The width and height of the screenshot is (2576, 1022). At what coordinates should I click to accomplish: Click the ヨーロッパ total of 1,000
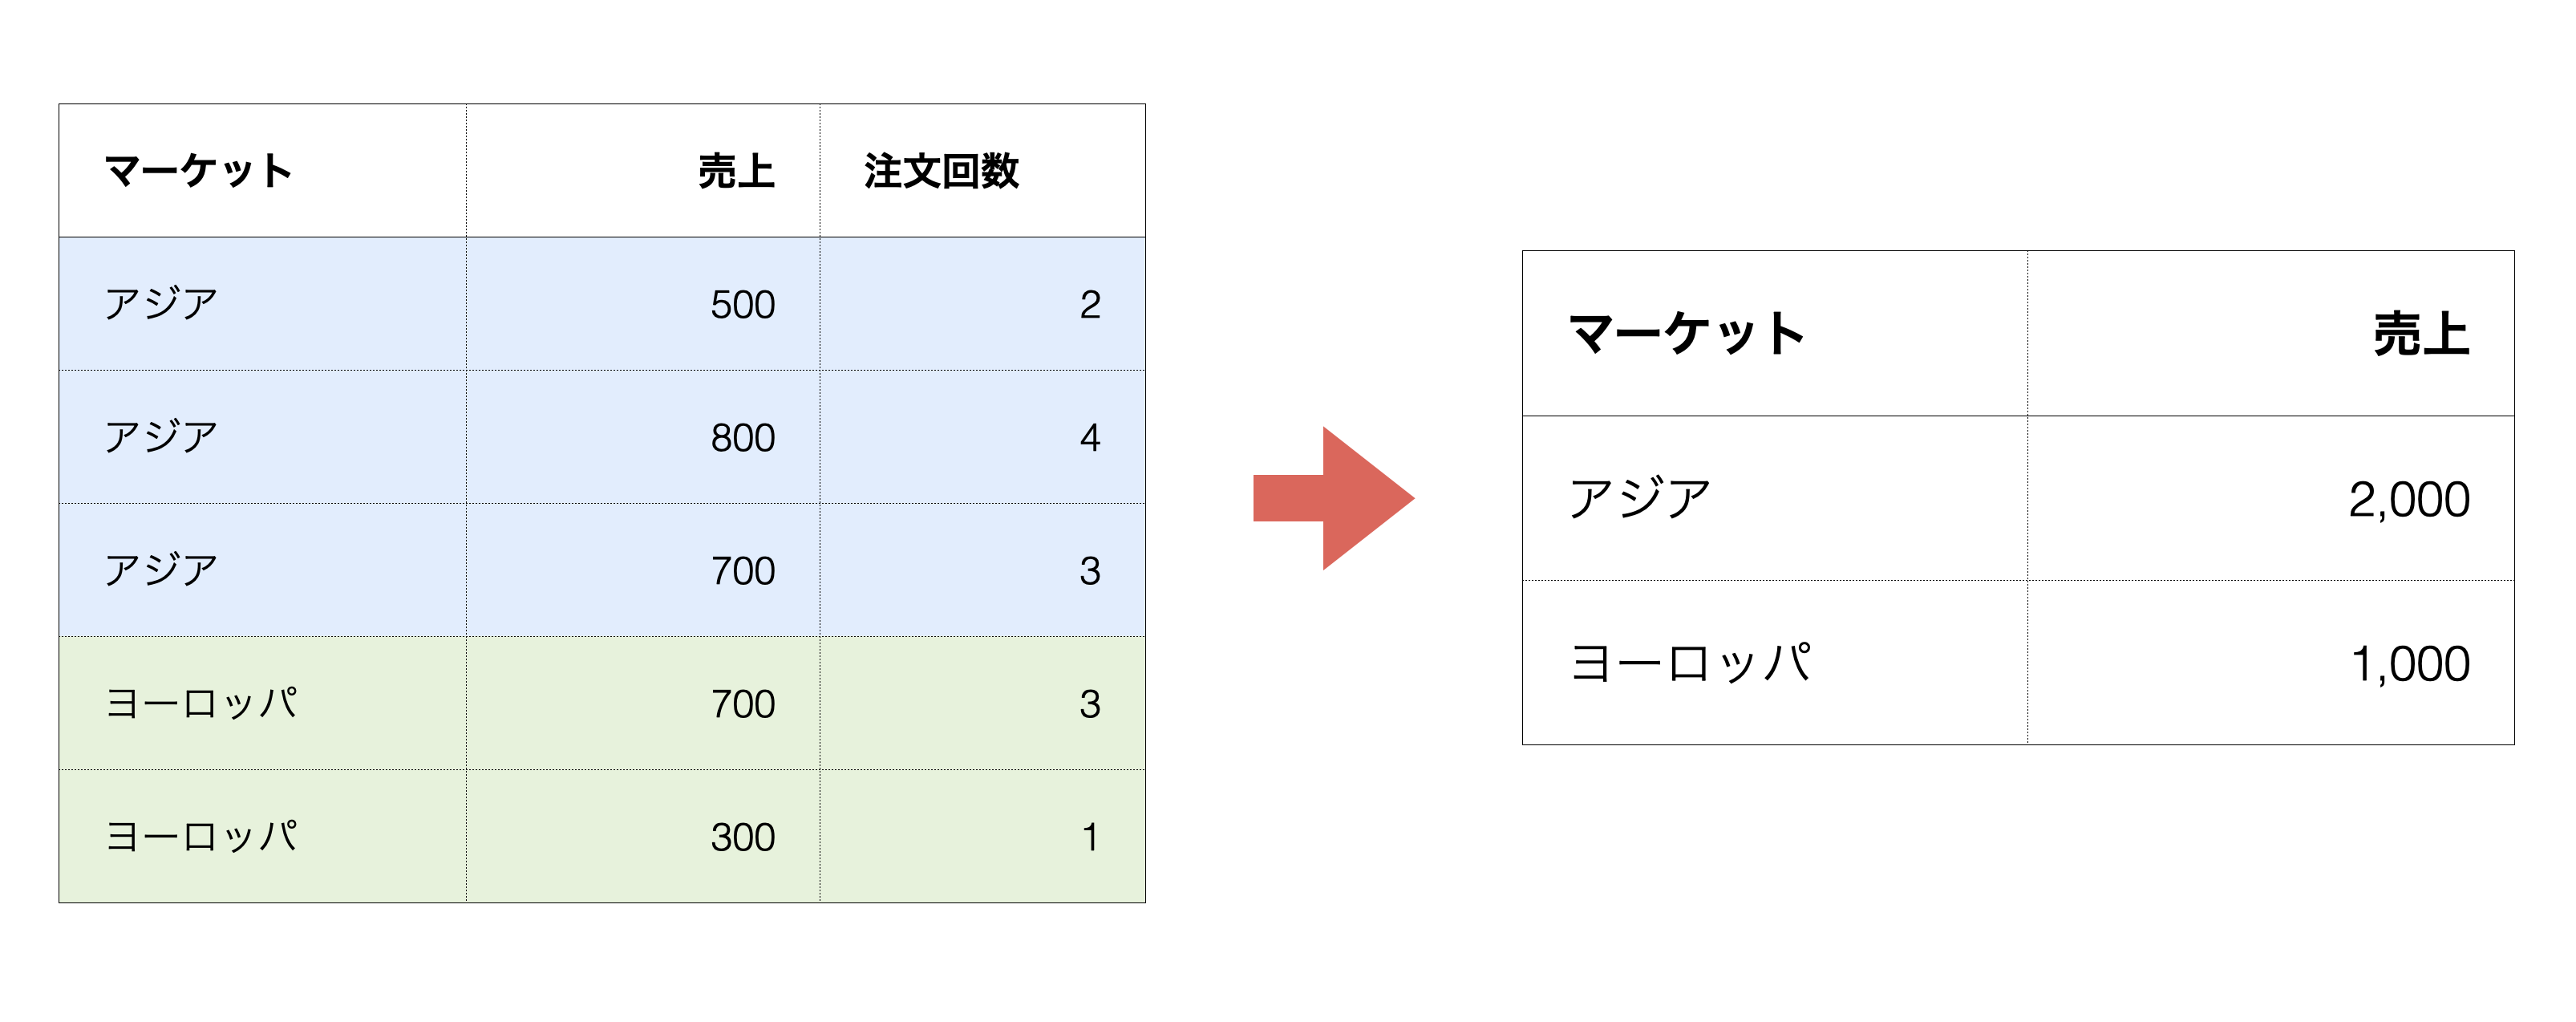tap(2410, 663)
